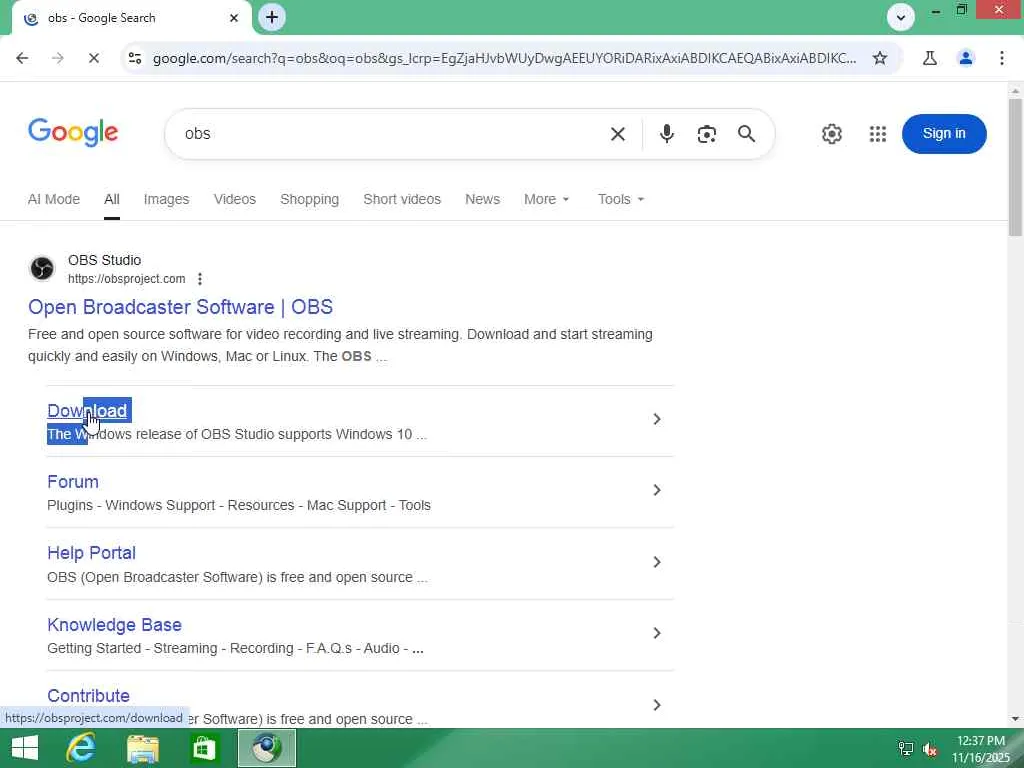Open the Knowledge Base sitelink
Image resolution: width=1024 pixels, height=768 pixels.
click(114, 625)
